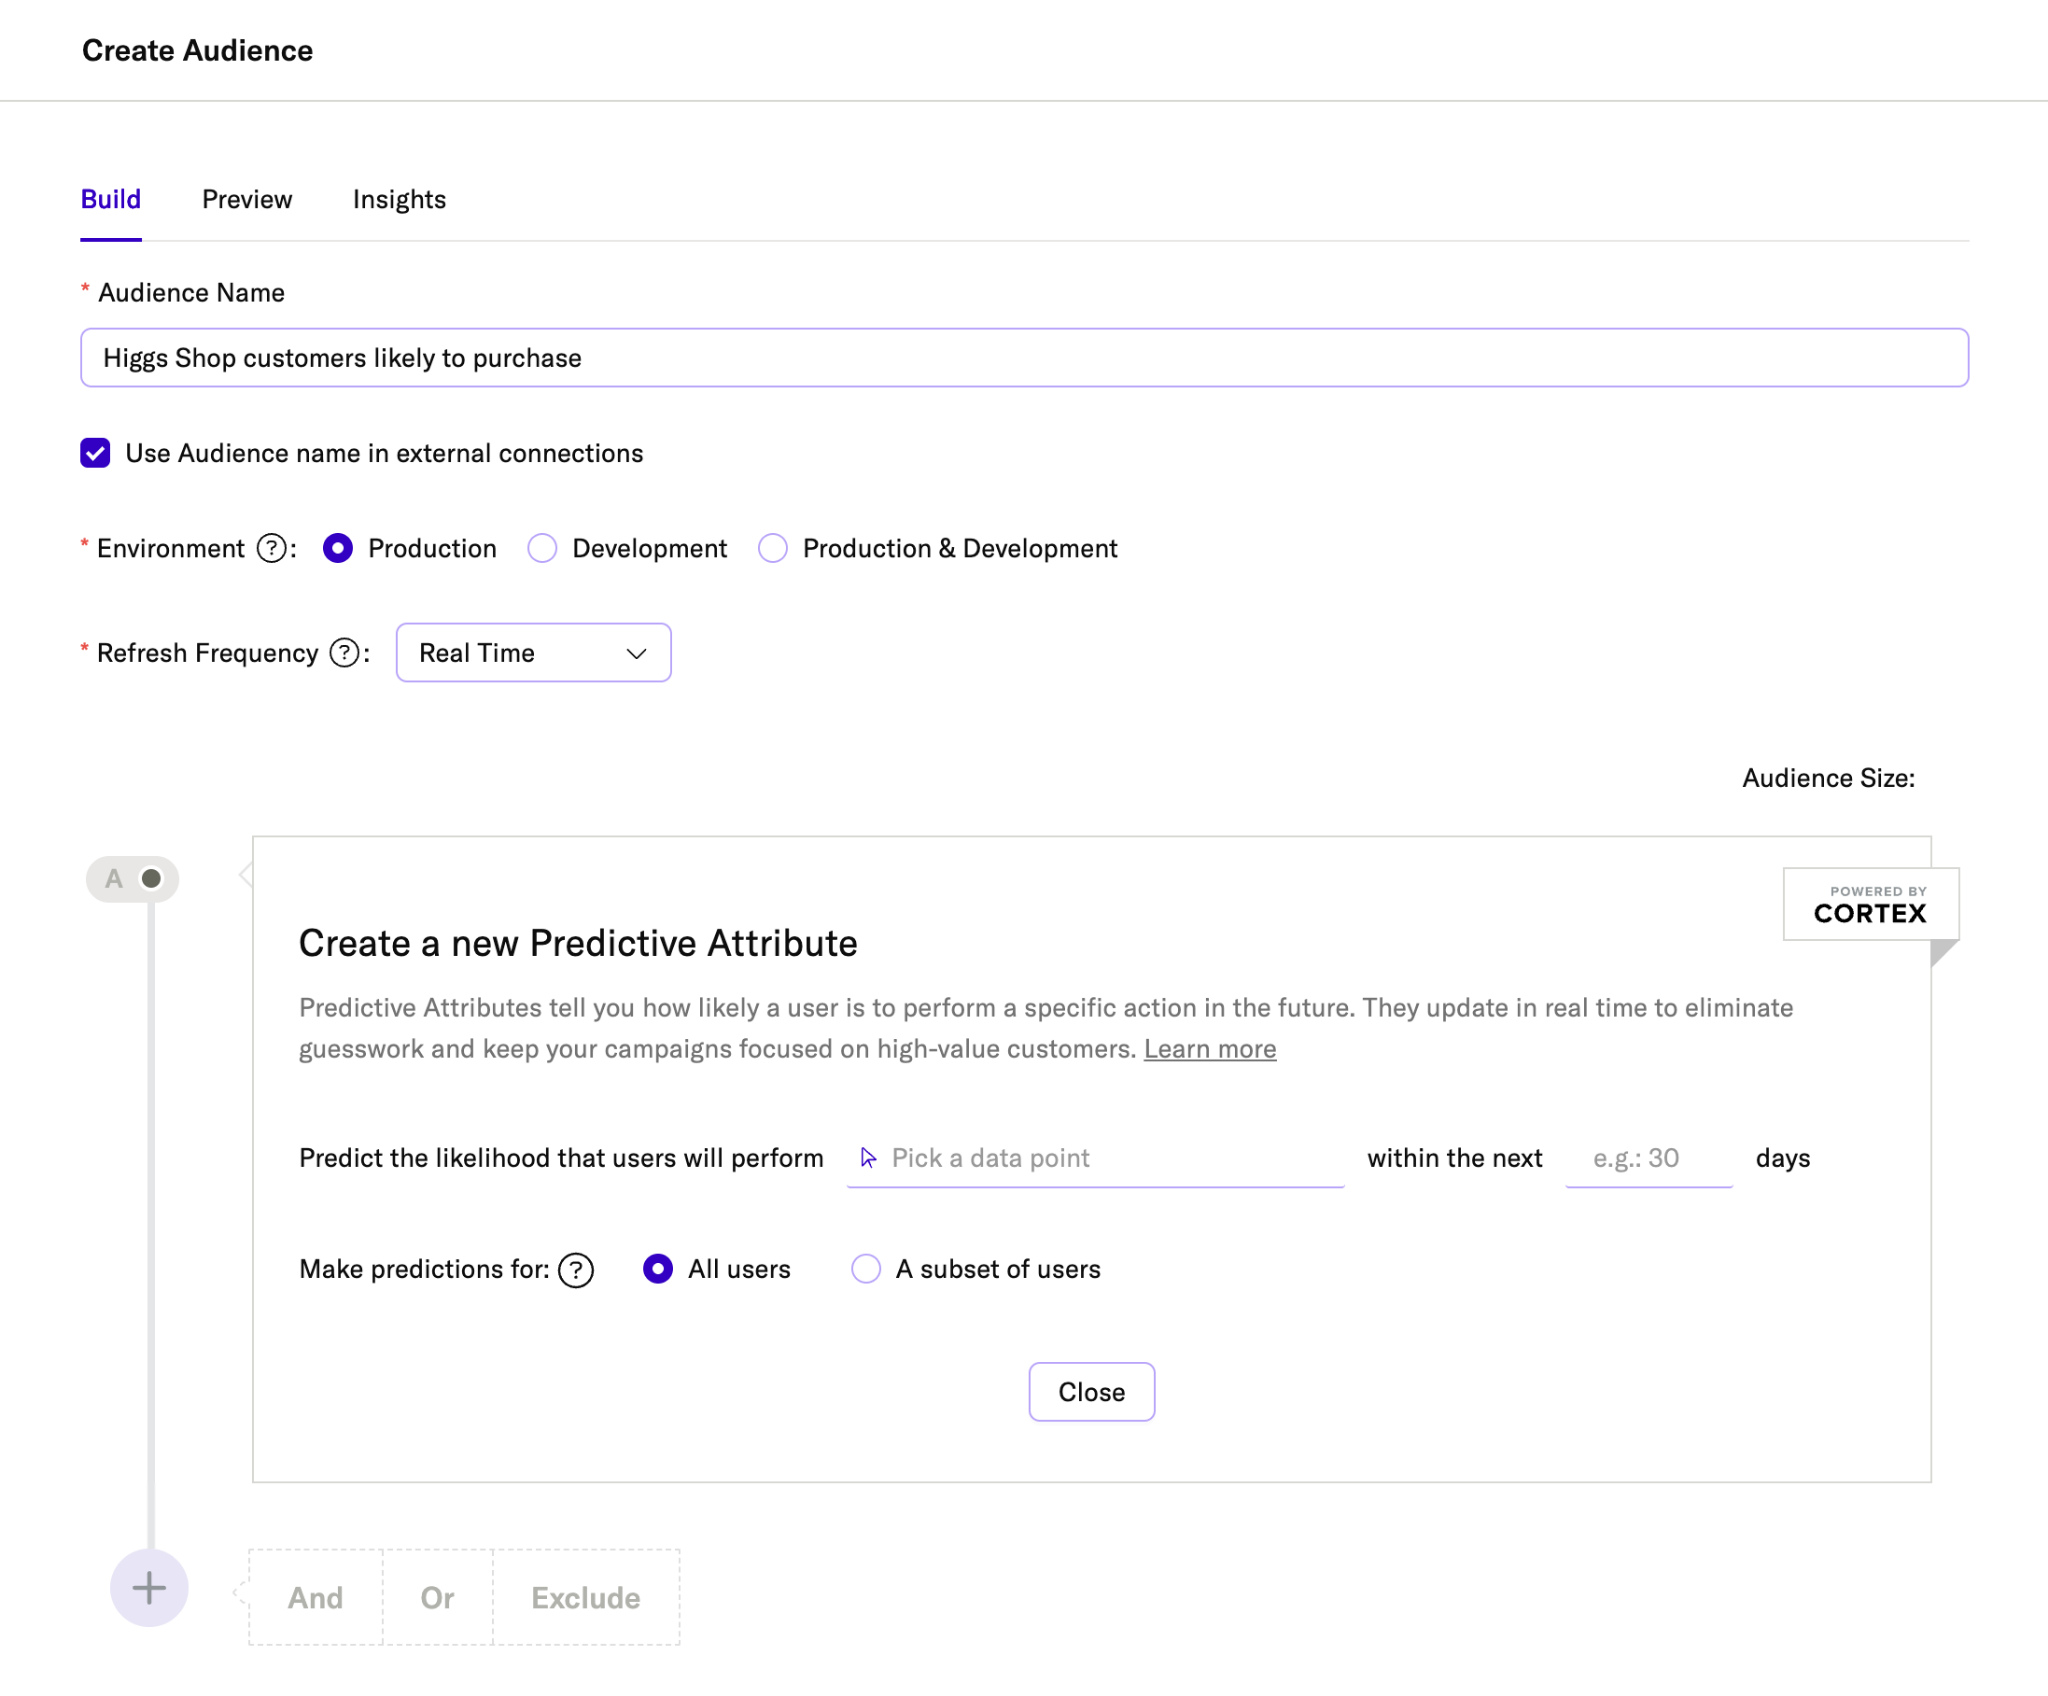Toggle Use Audience name in external connections
This screenshot has width=2048, height=1696.
pyautogui.click(x=95, y=453)
